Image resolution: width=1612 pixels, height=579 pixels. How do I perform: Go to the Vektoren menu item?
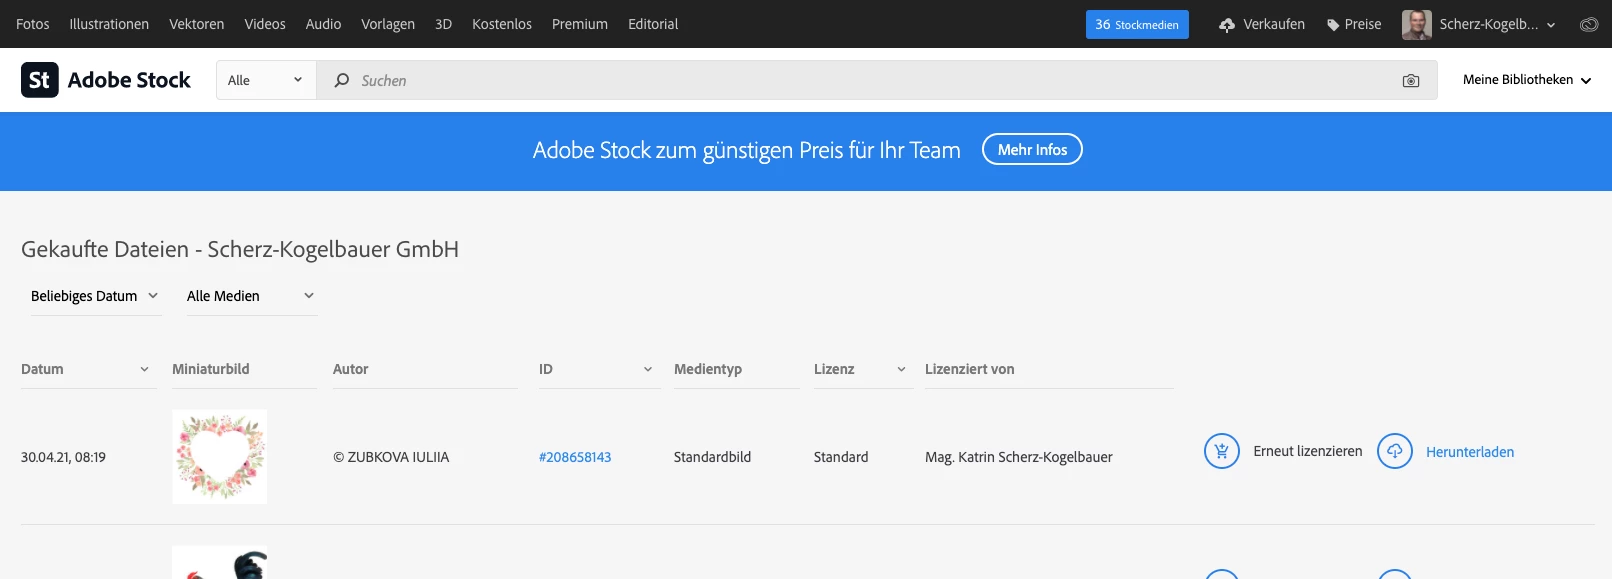pyautogui.click(x=196, y=24)
